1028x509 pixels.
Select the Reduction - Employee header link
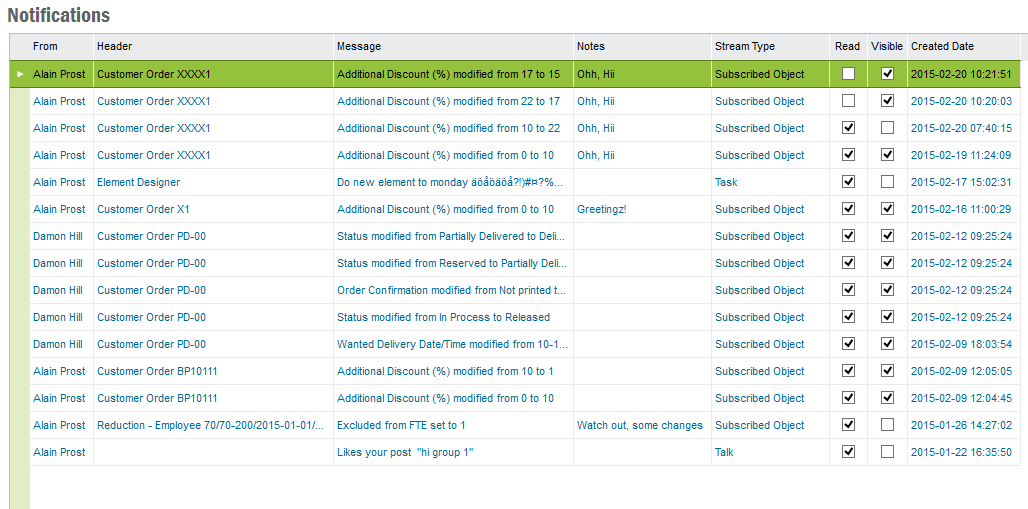point(210,425)
